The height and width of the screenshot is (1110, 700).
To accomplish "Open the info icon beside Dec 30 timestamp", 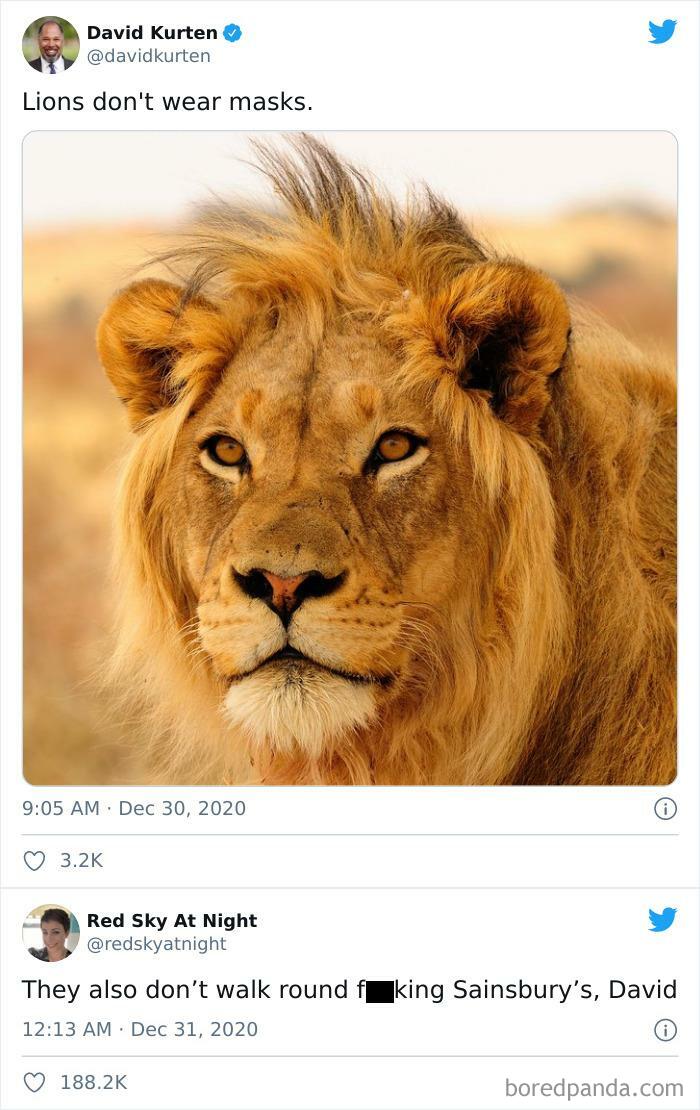I will pyautogui.click(x=665, y=809).
